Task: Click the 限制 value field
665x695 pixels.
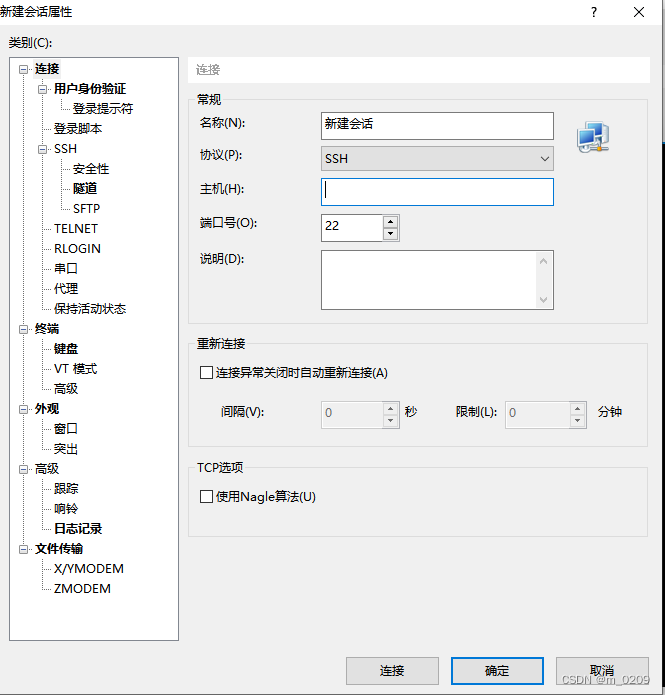Action: click(x=537, y=415)
